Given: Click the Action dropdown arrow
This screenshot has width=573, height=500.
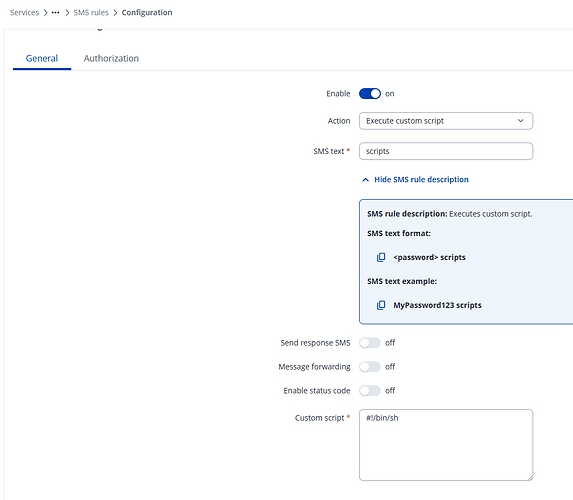Looking at the screenshot, I should click(x=520, y=121).
